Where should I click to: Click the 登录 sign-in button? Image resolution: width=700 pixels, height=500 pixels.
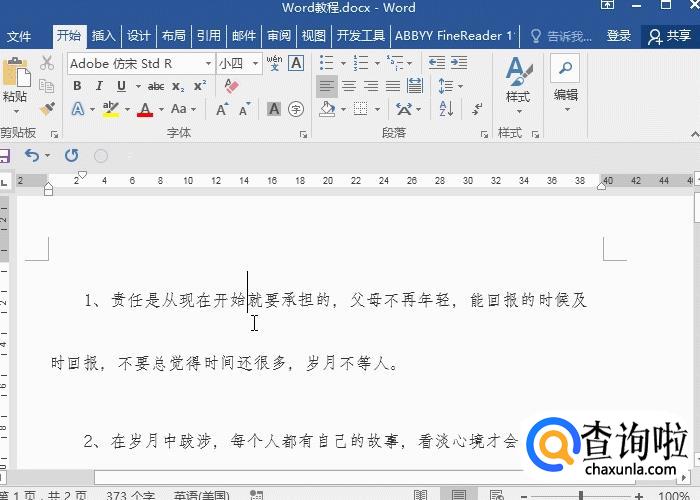tap(619, 36)
